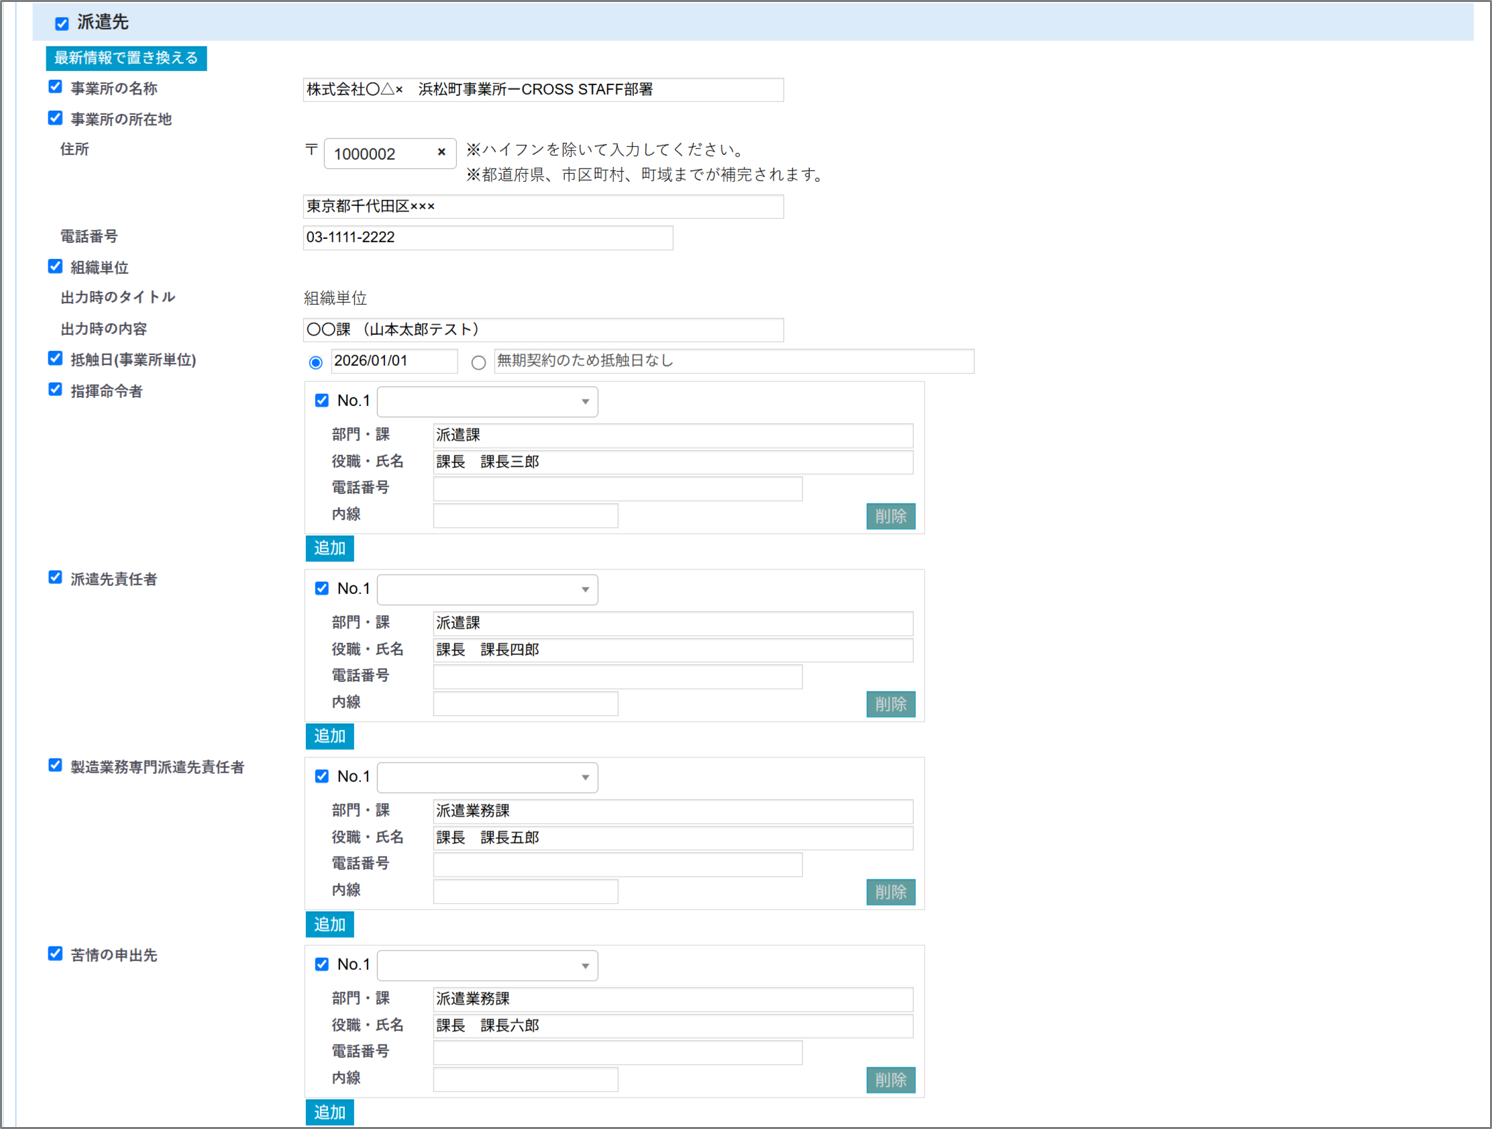The image size is (1492, 1129).
Task: Click the 無期契約のため抵触日なし text field
Action: tap(734, 361)
